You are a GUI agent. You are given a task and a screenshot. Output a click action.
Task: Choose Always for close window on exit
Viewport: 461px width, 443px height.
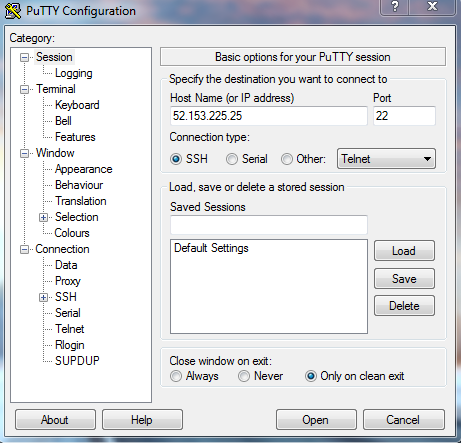(176, 376)
